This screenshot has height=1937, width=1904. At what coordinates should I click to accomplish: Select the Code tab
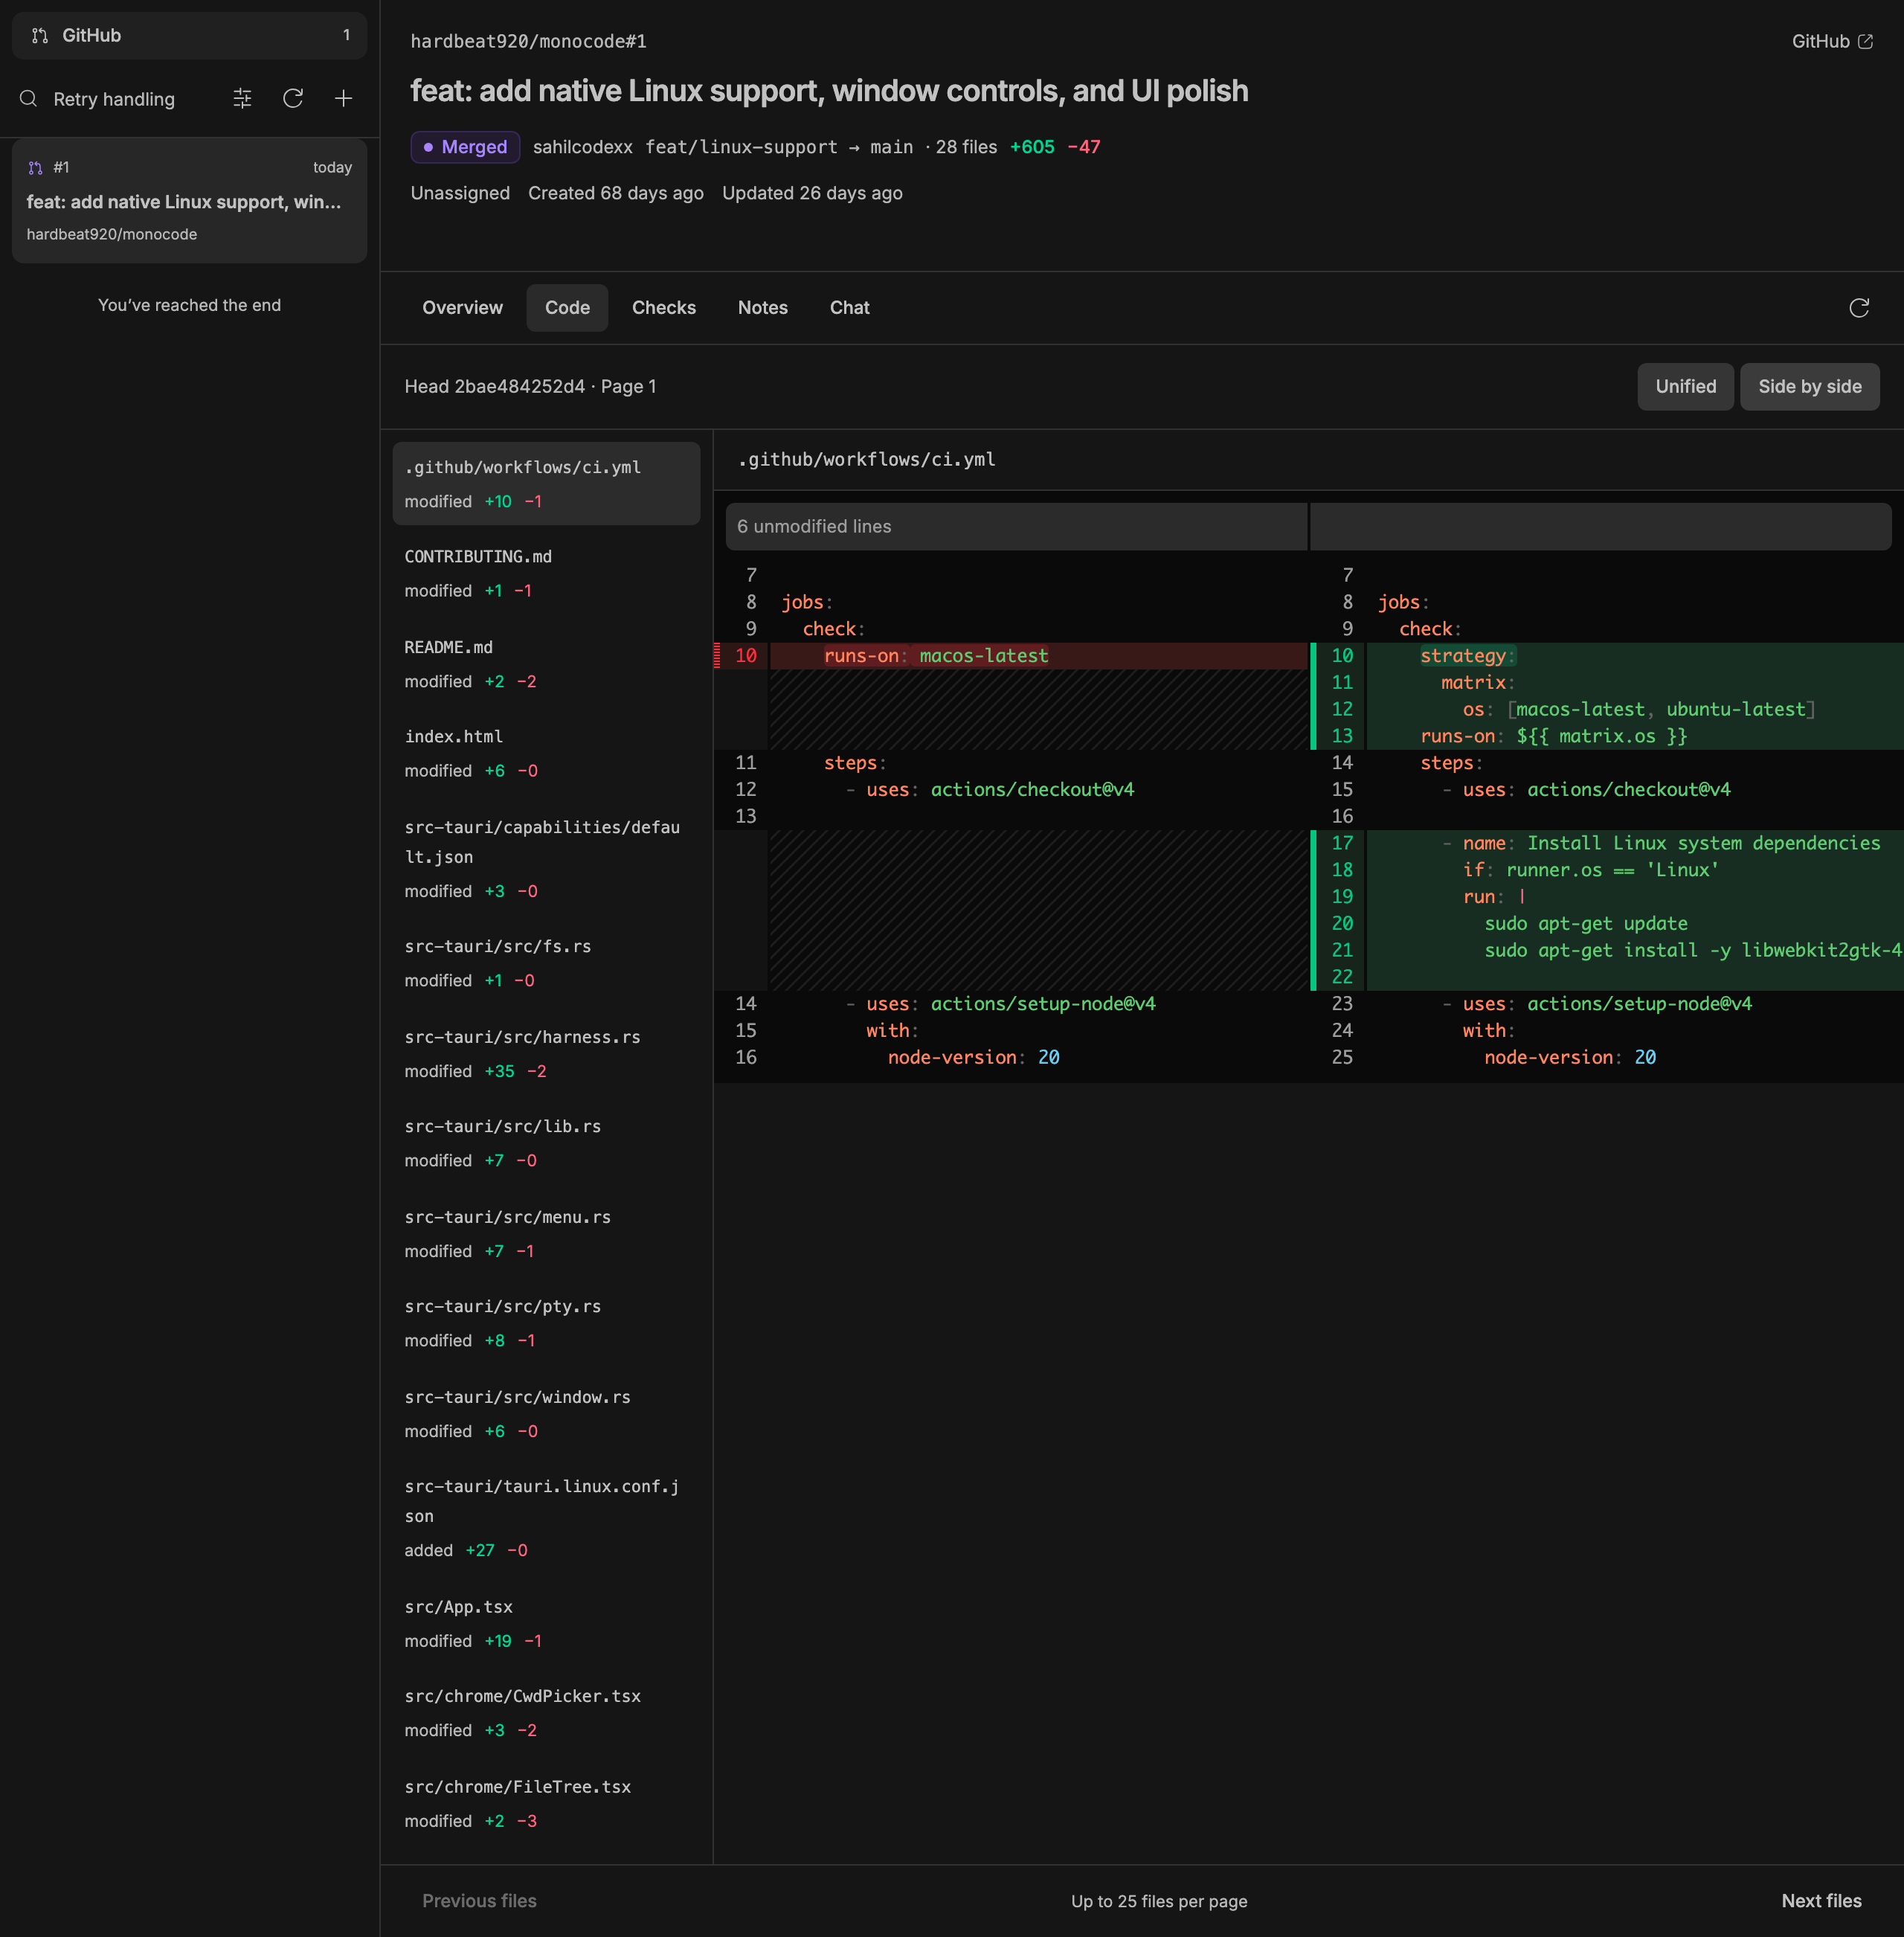[x=567, y=308]
